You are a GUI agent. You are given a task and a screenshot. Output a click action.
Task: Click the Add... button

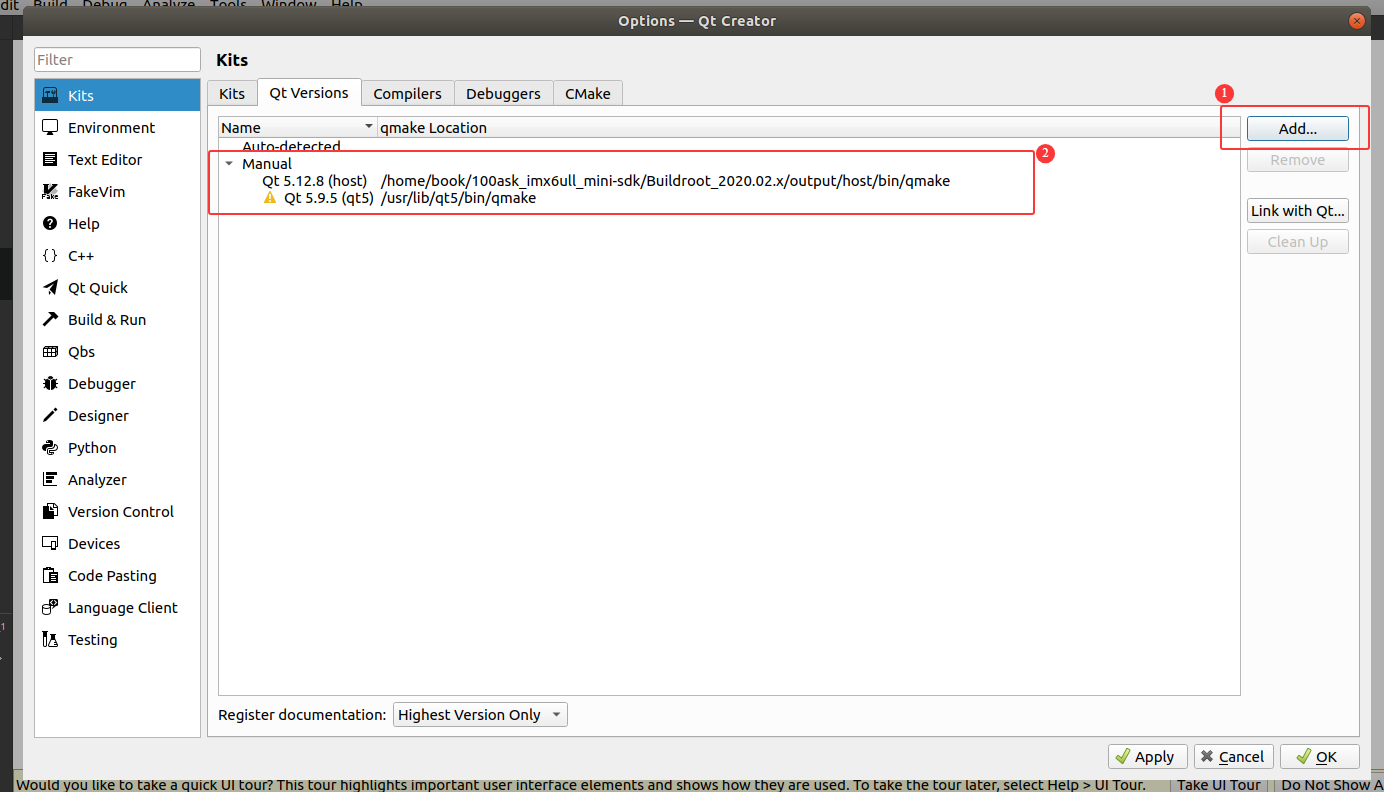1297,129
